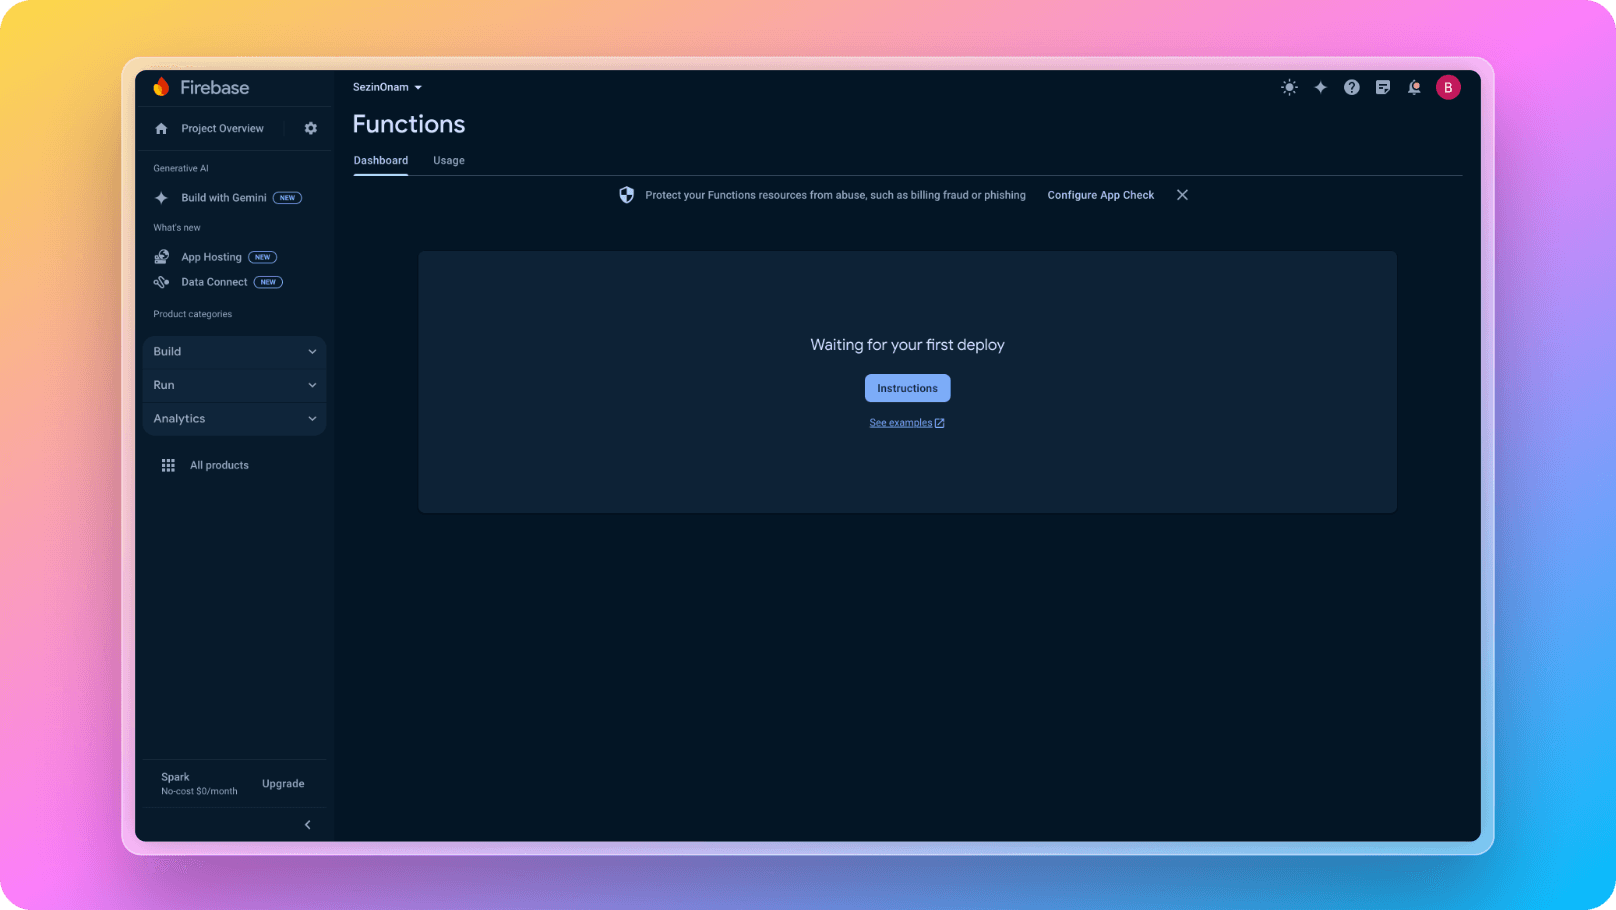The height and width of the screenshot is (910, 1616).
Task: Open Project Overview menu item
Action: [x=222, y=129]
